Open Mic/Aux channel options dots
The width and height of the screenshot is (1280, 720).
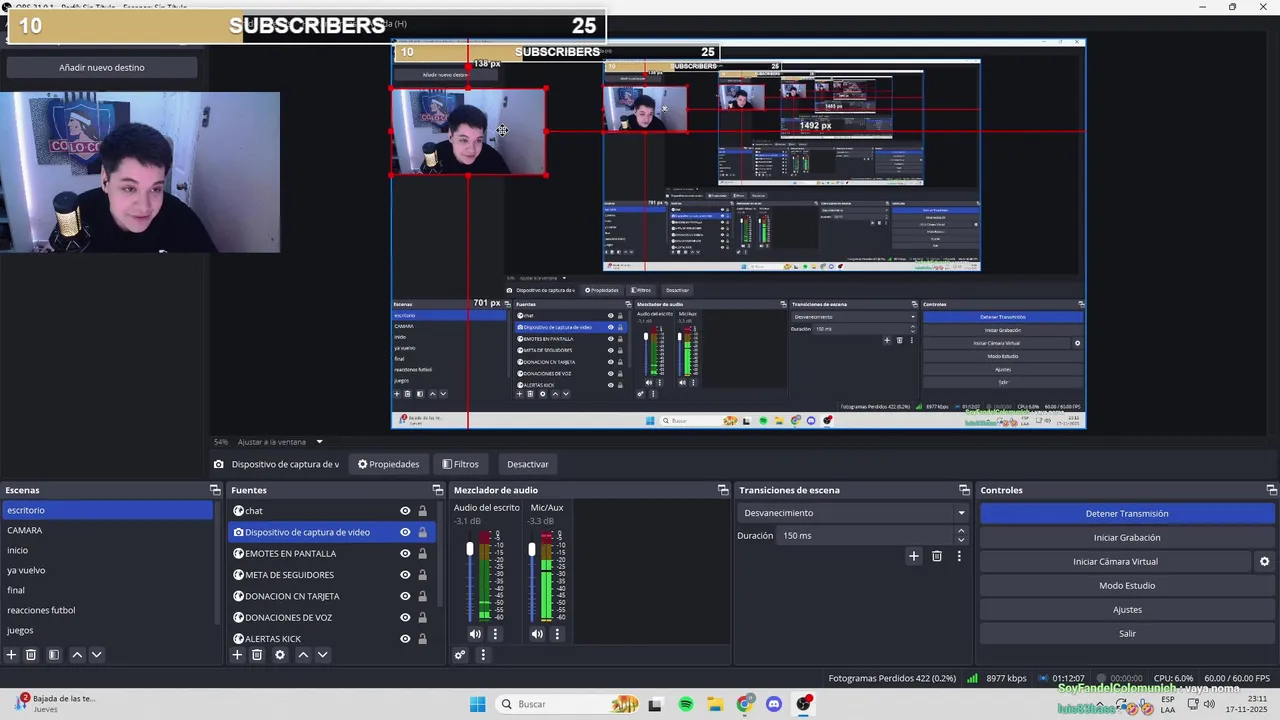tap(557, 634)
